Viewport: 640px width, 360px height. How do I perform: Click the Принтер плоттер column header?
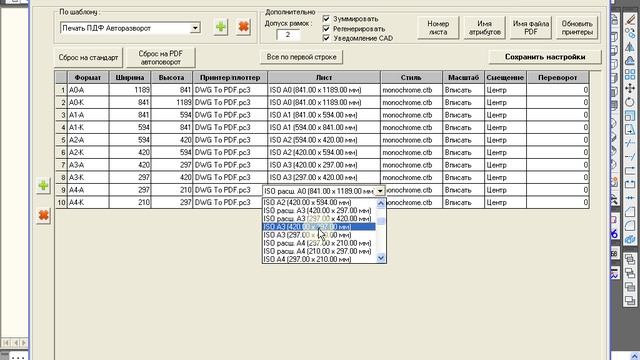(x=230, y=77)
